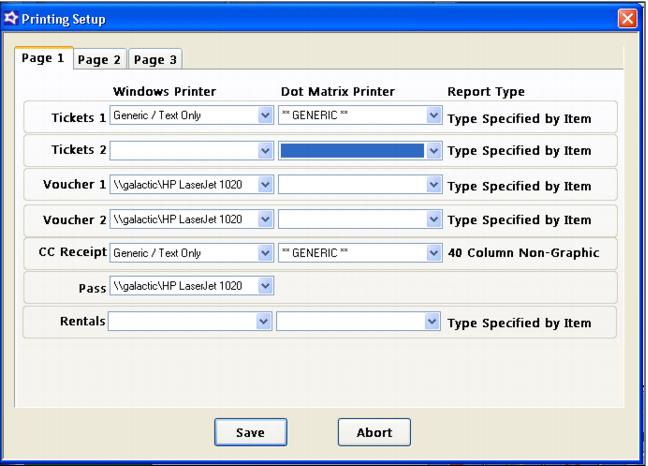Click the Save button
648x466 pixels.
point(251,432)
